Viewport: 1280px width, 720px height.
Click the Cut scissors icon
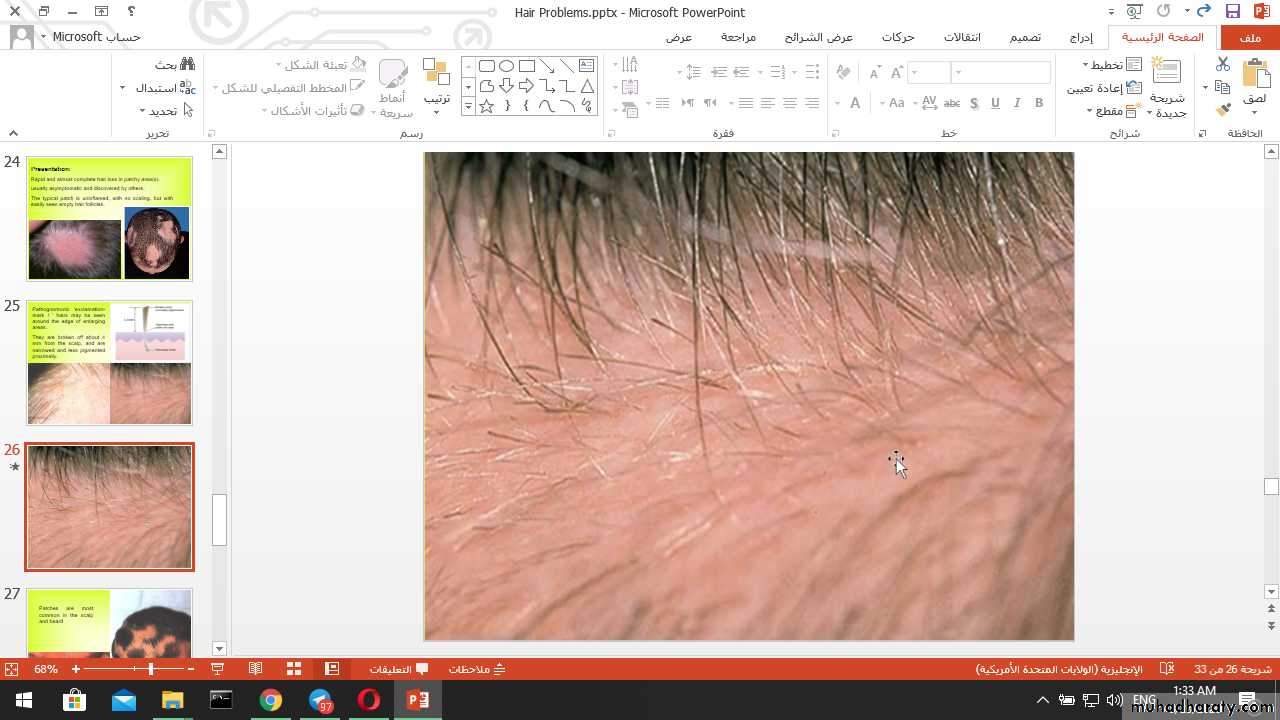point(1223,64)
